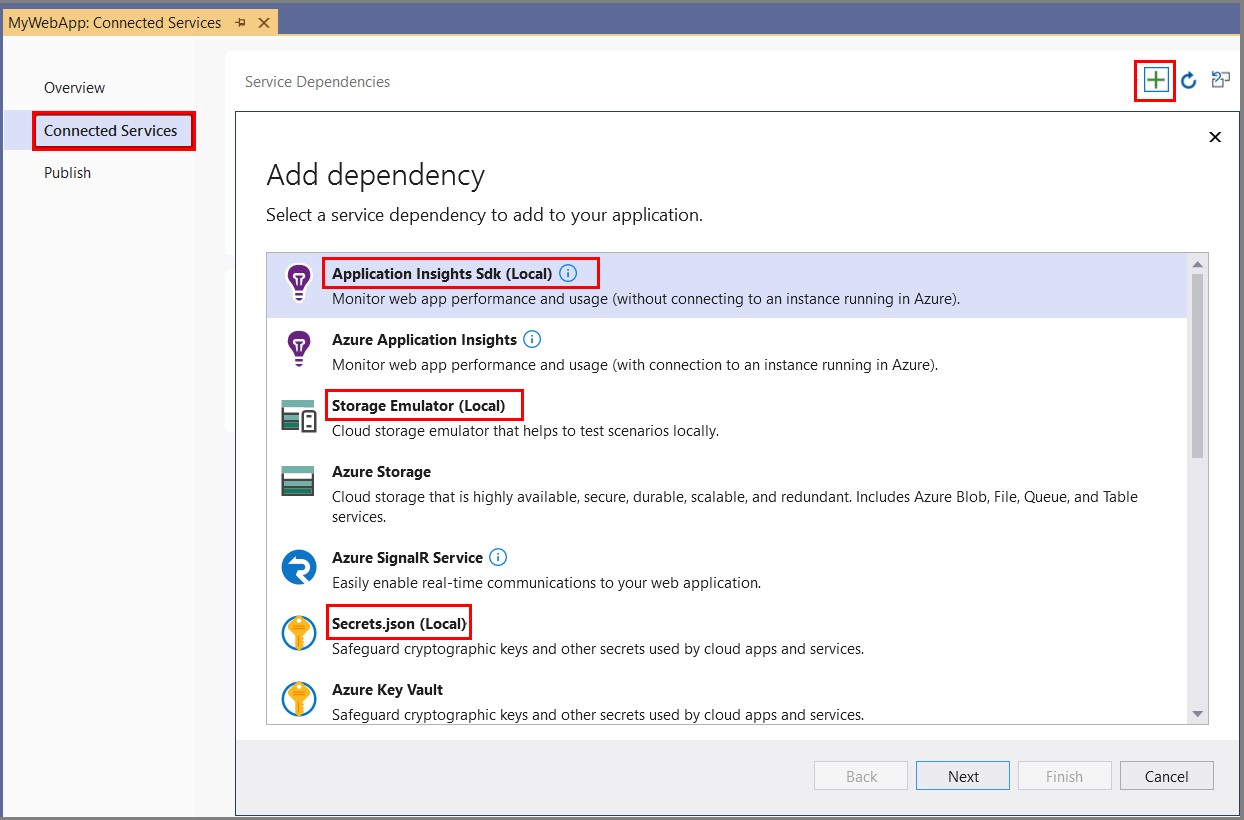The height and width of the screenshot is (820, 1244).
Task: Select Secrets.json (Local) dependency
Action: [x=727, y=635]
